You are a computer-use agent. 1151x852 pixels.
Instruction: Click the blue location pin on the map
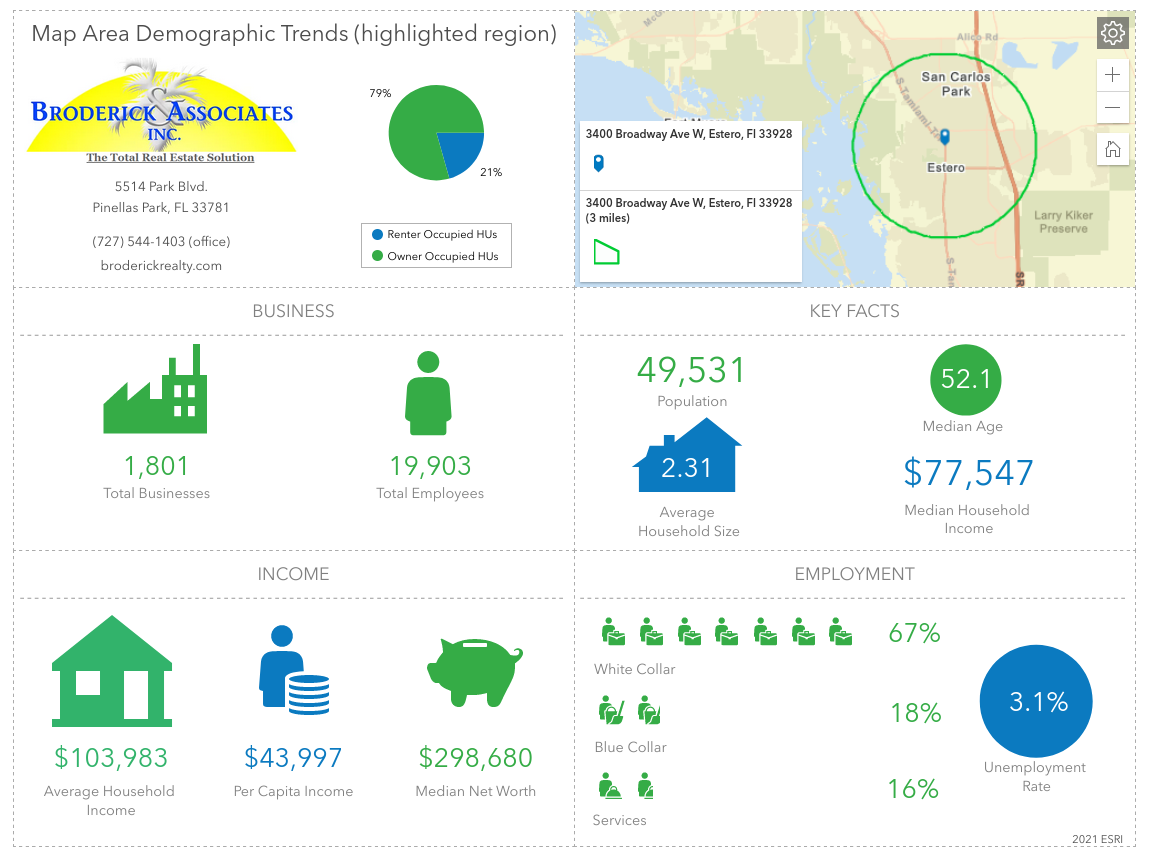click(x=944, y=137)
